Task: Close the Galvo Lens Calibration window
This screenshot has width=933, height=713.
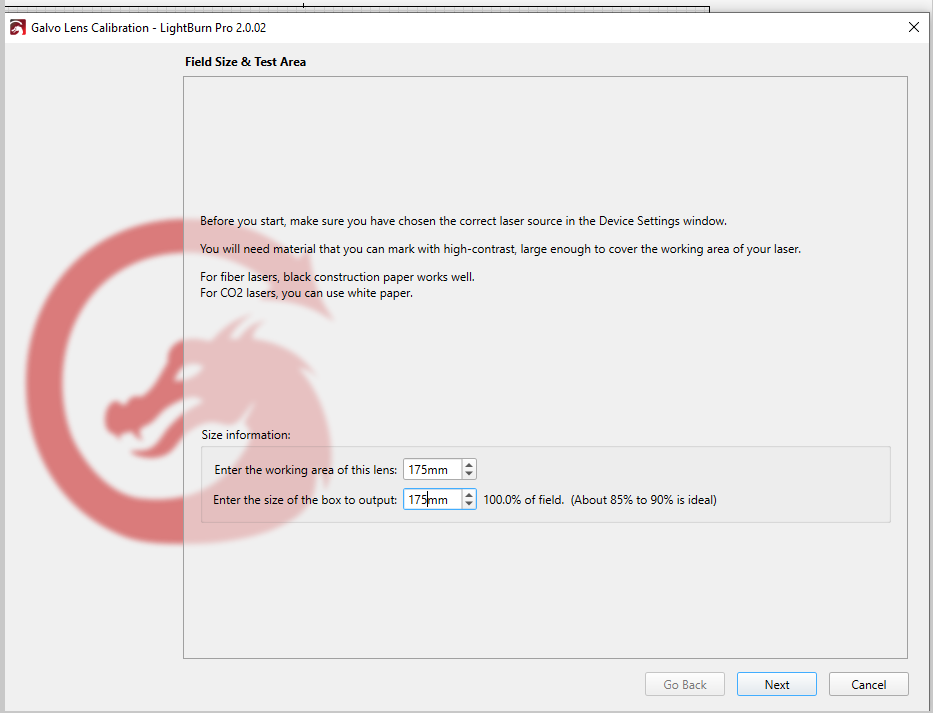Action: click(913, 27)
